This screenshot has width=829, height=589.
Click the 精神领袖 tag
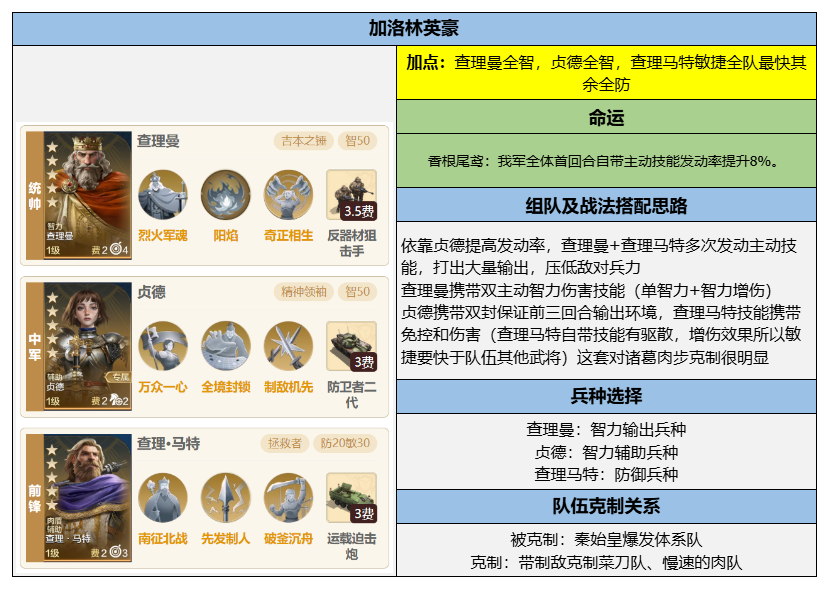[303, 292]
